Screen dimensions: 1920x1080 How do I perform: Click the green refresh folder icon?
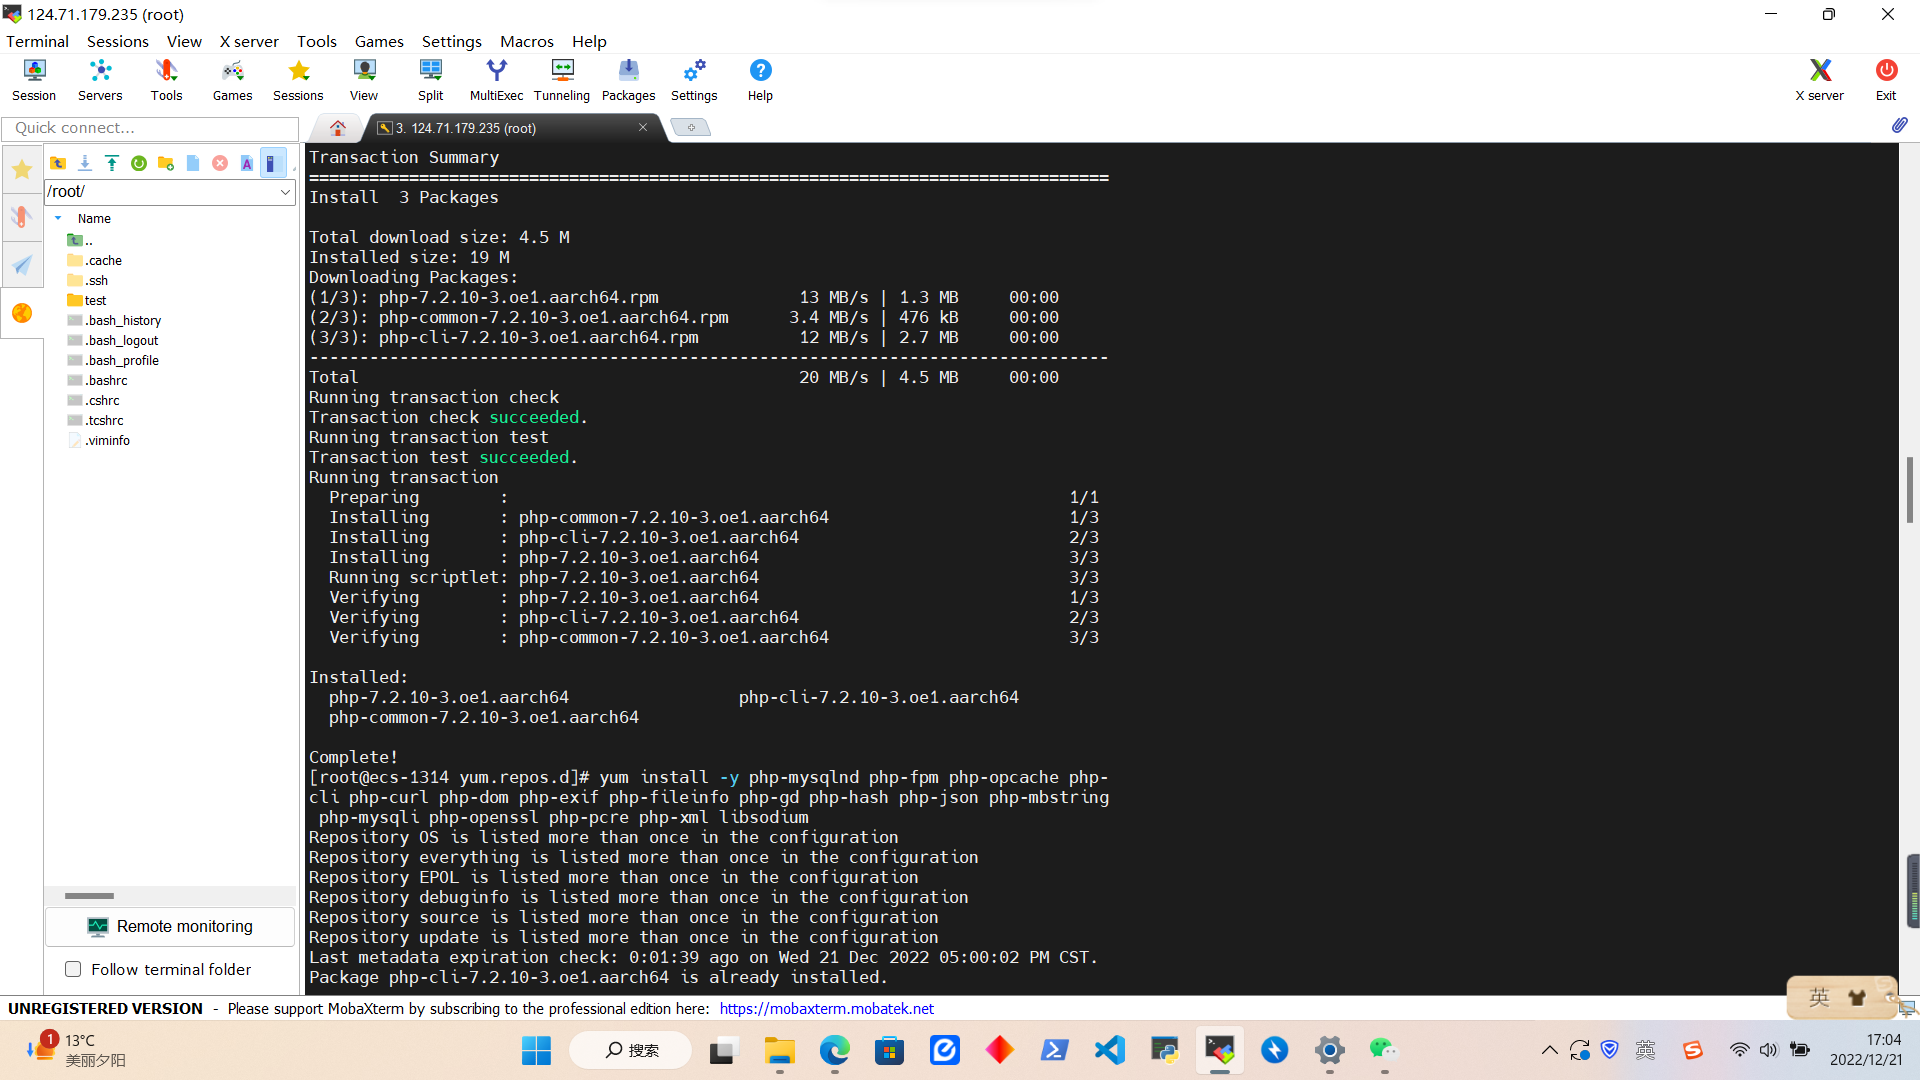coord(139,163)
